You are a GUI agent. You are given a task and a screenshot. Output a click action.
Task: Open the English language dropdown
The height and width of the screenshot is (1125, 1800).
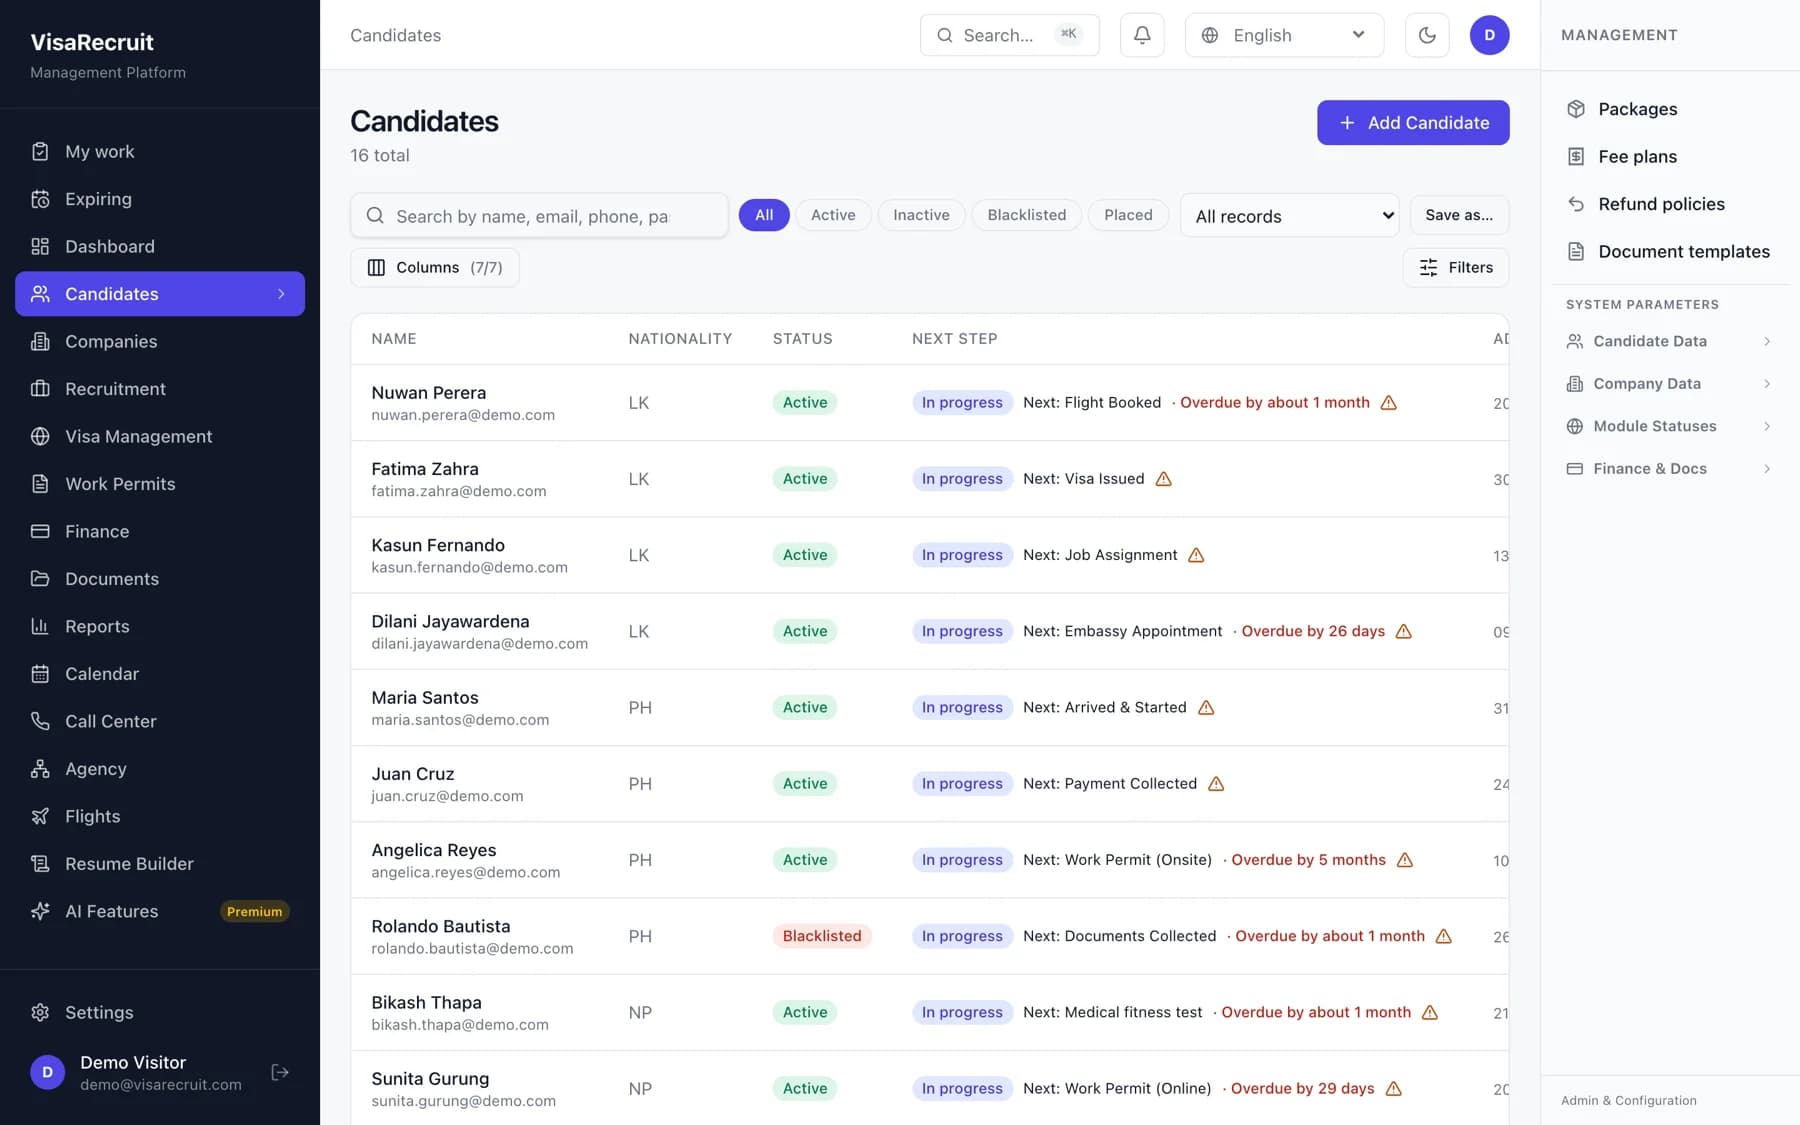1284,35
